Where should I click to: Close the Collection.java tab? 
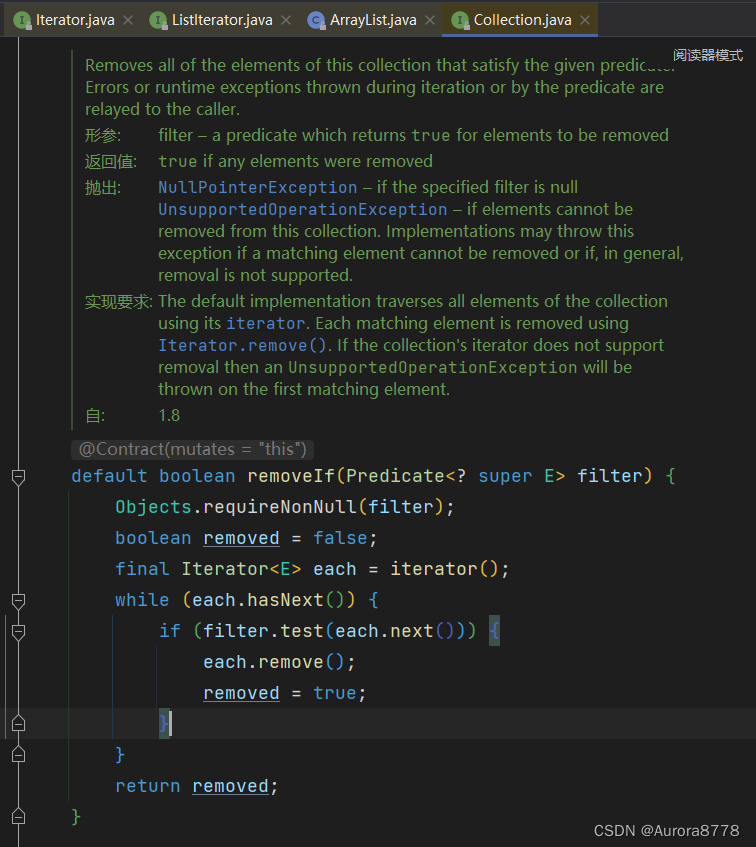coord(584,18)
